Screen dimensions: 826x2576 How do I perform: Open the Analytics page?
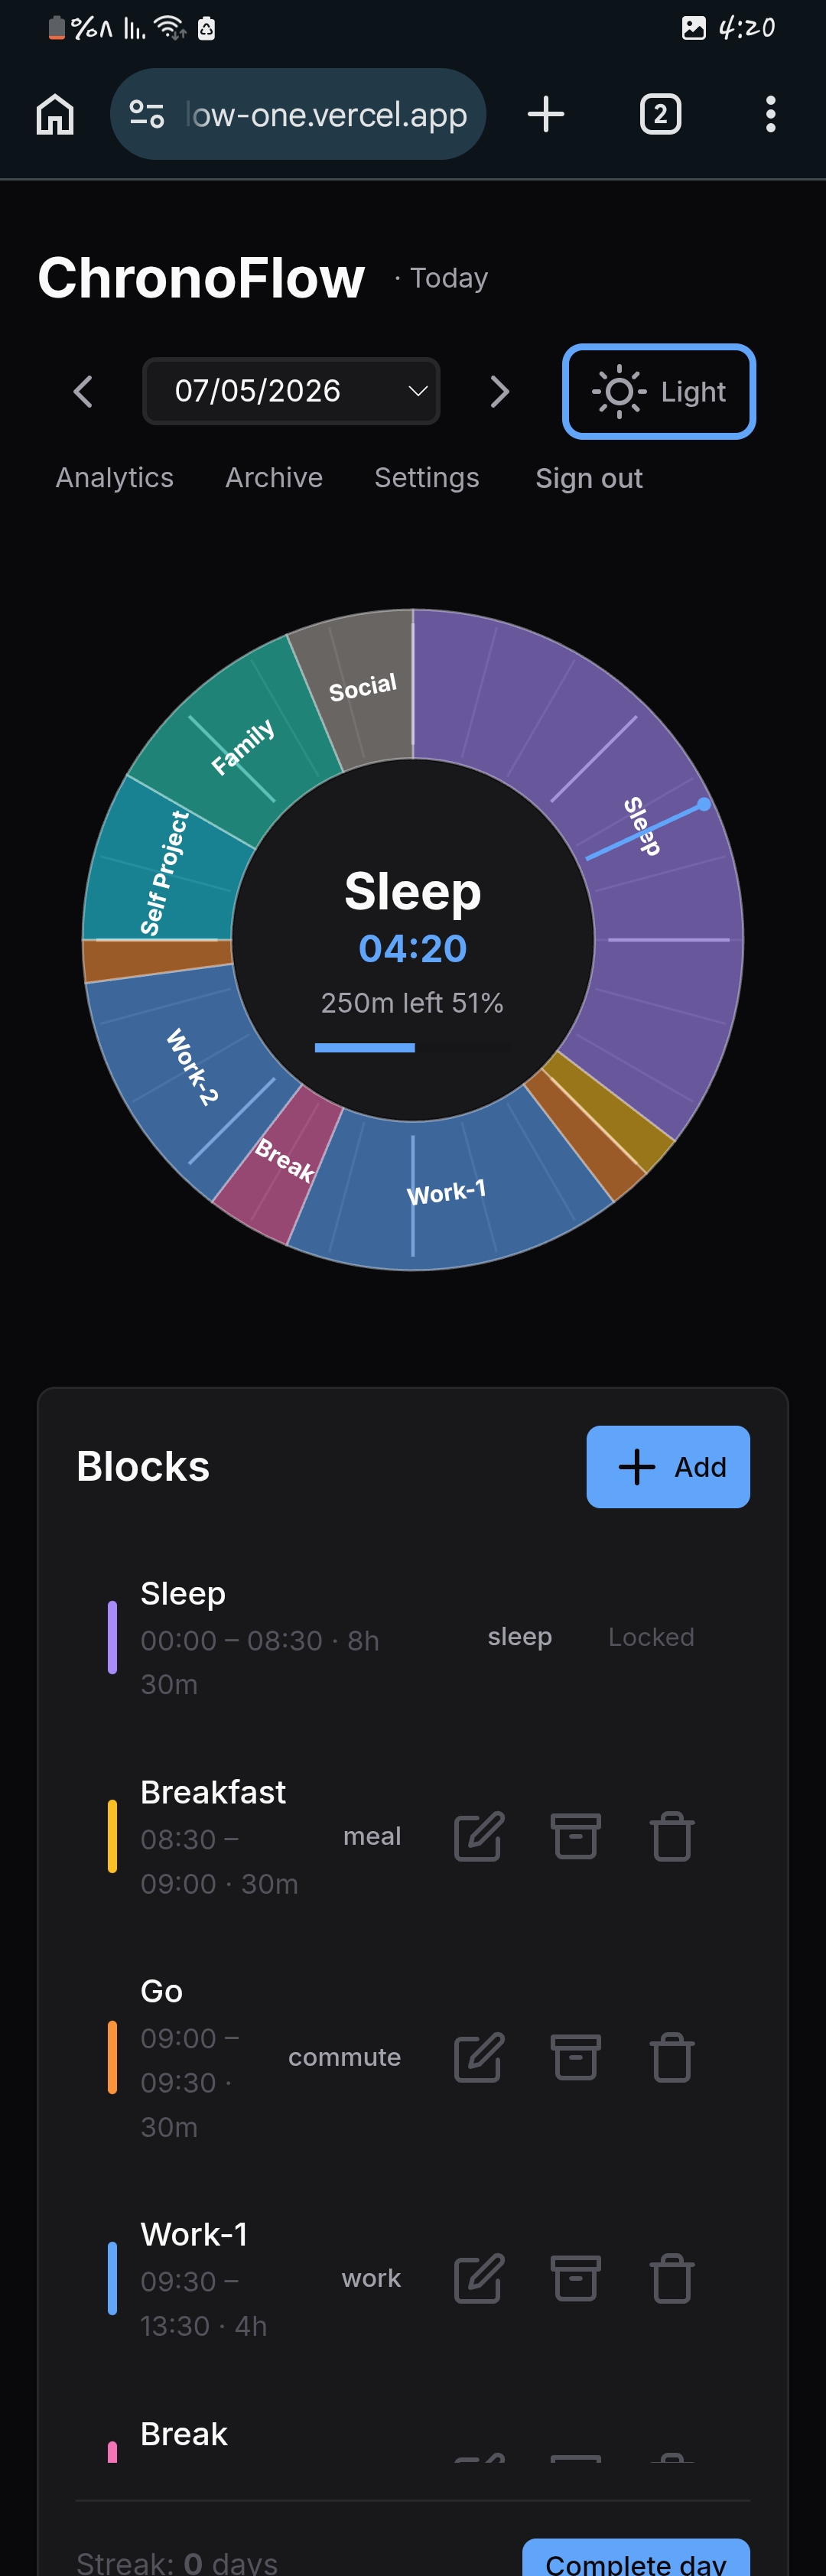(115, 478)
